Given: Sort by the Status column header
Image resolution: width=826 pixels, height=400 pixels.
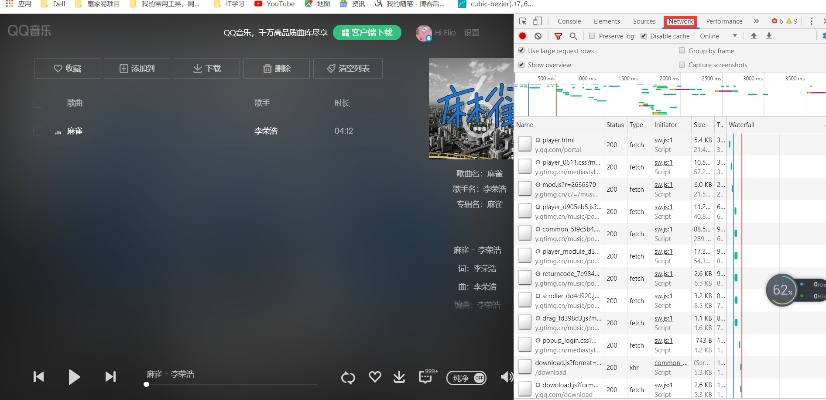Looking at the screenshot, I should 615,125.
